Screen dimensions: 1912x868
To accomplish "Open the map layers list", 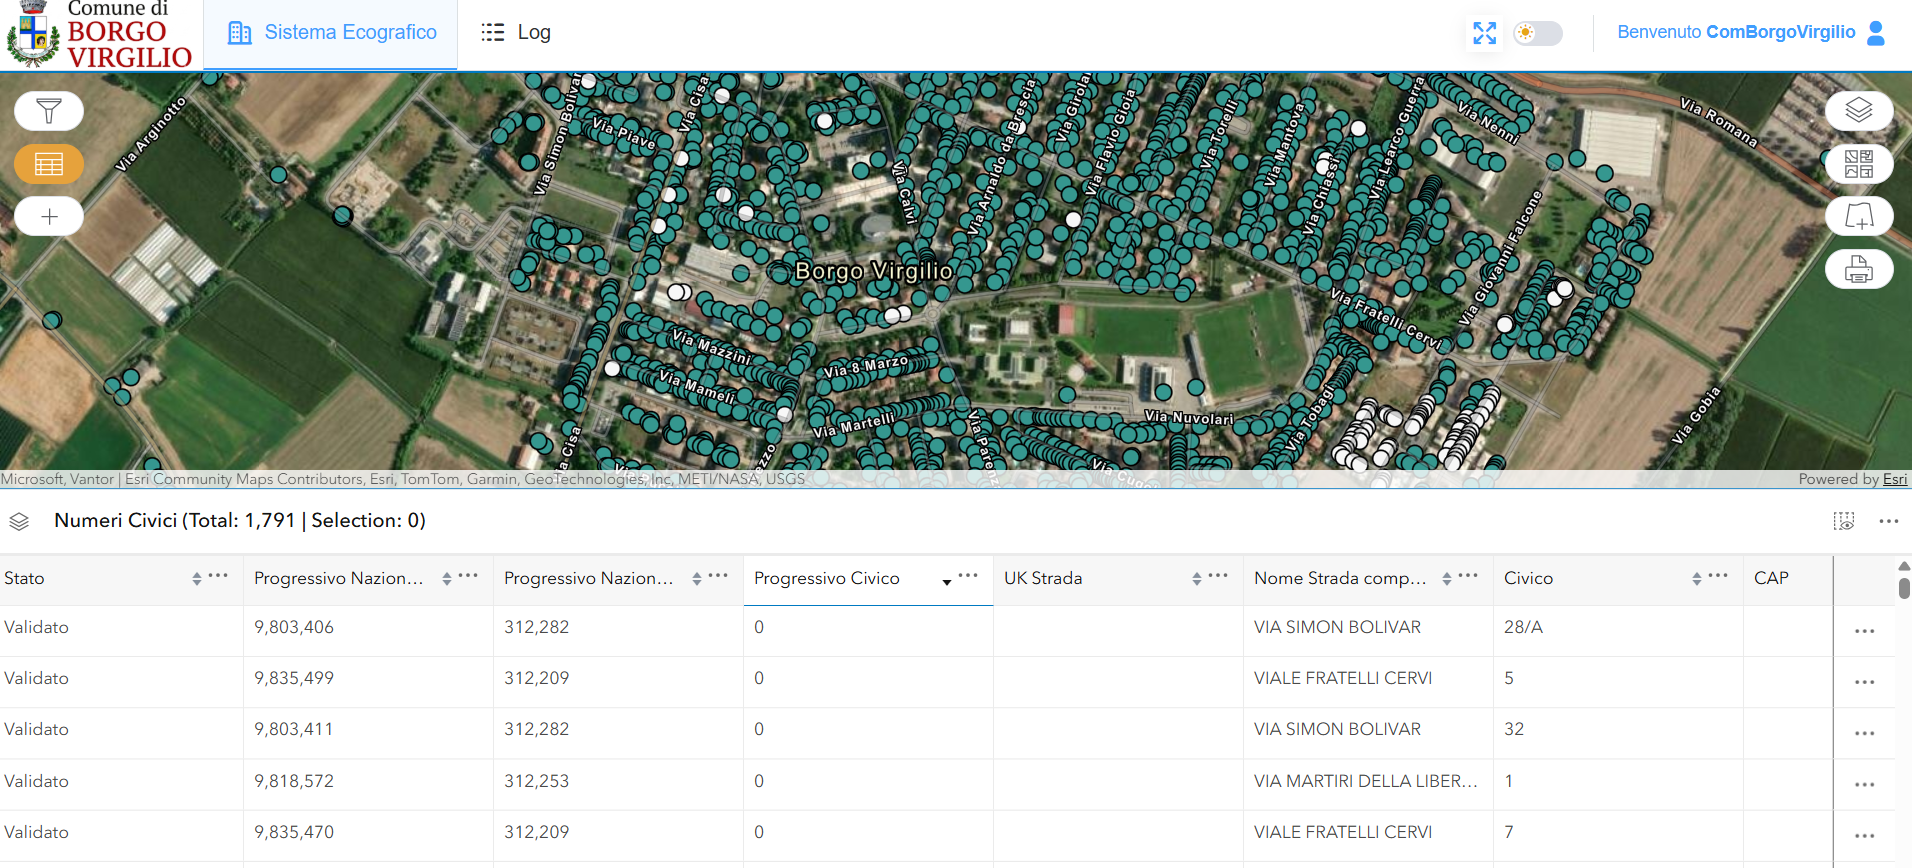I will pyautogui.click(x=1859, y=110).
